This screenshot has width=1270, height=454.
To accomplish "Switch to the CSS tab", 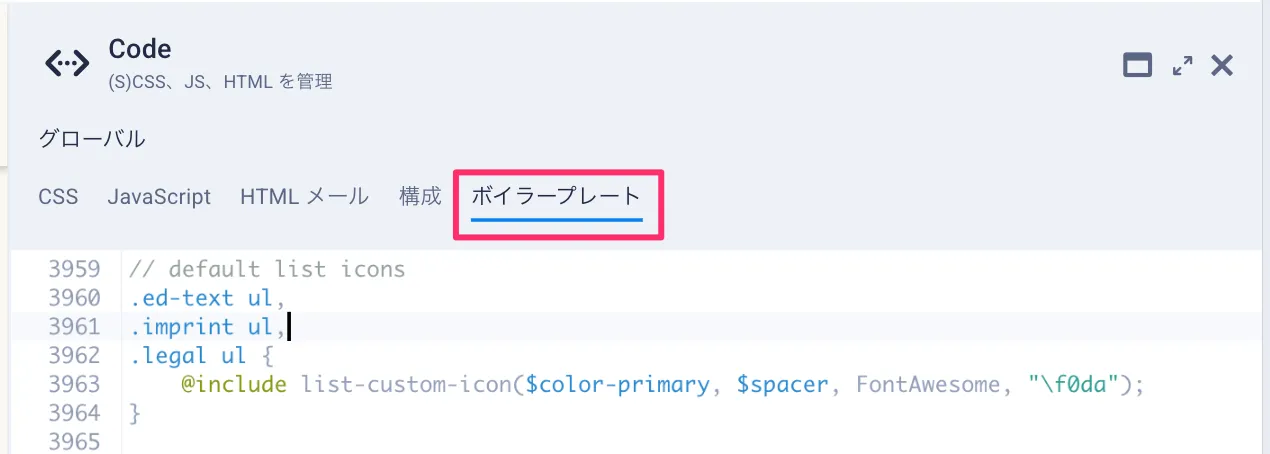I will tap(58, 197).
